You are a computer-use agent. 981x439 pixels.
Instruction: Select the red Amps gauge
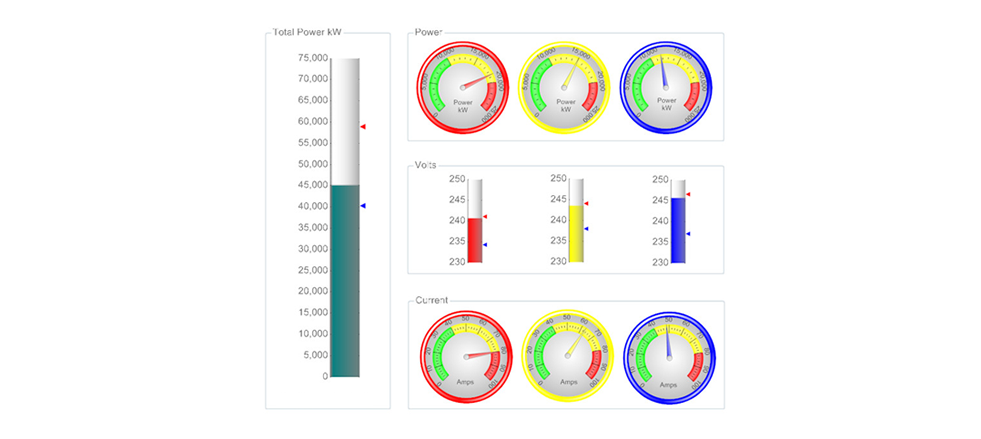(466, 357)
